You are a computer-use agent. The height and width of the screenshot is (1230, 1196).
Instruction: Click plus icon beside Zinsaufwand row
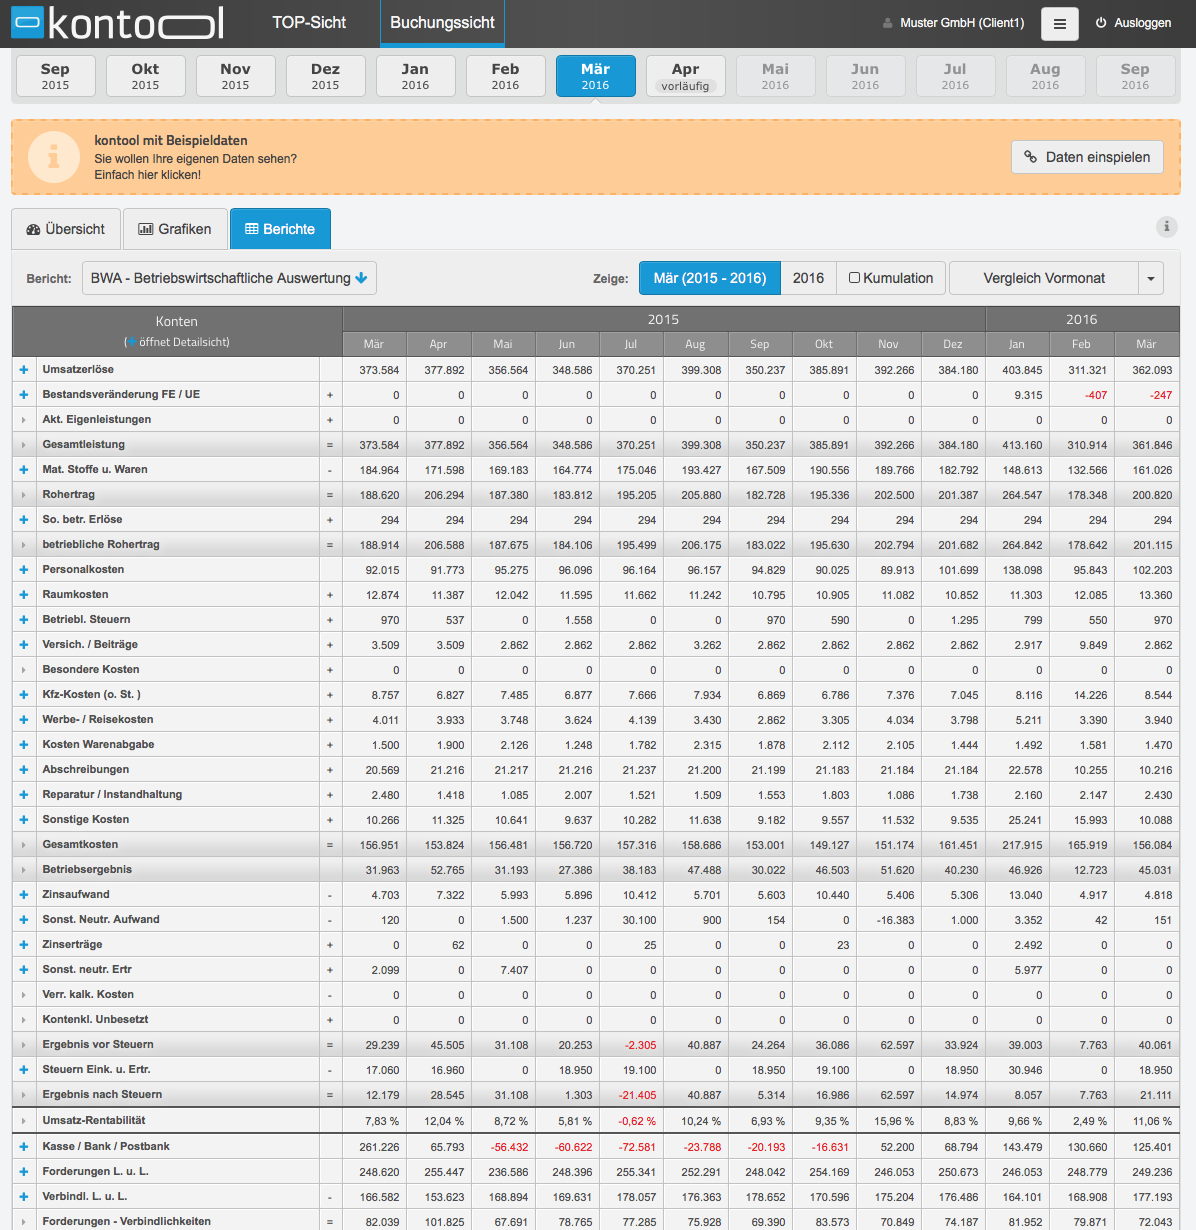coord(24,895)
